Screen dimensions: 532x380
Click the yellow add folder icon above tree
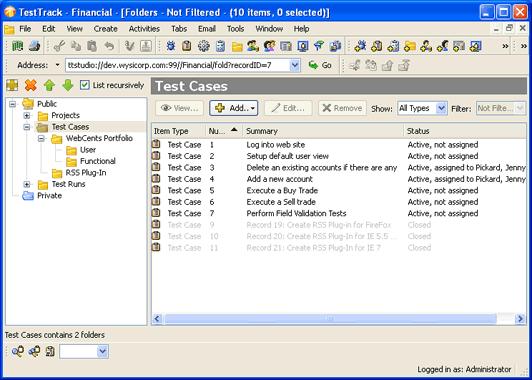pos(12,86)
